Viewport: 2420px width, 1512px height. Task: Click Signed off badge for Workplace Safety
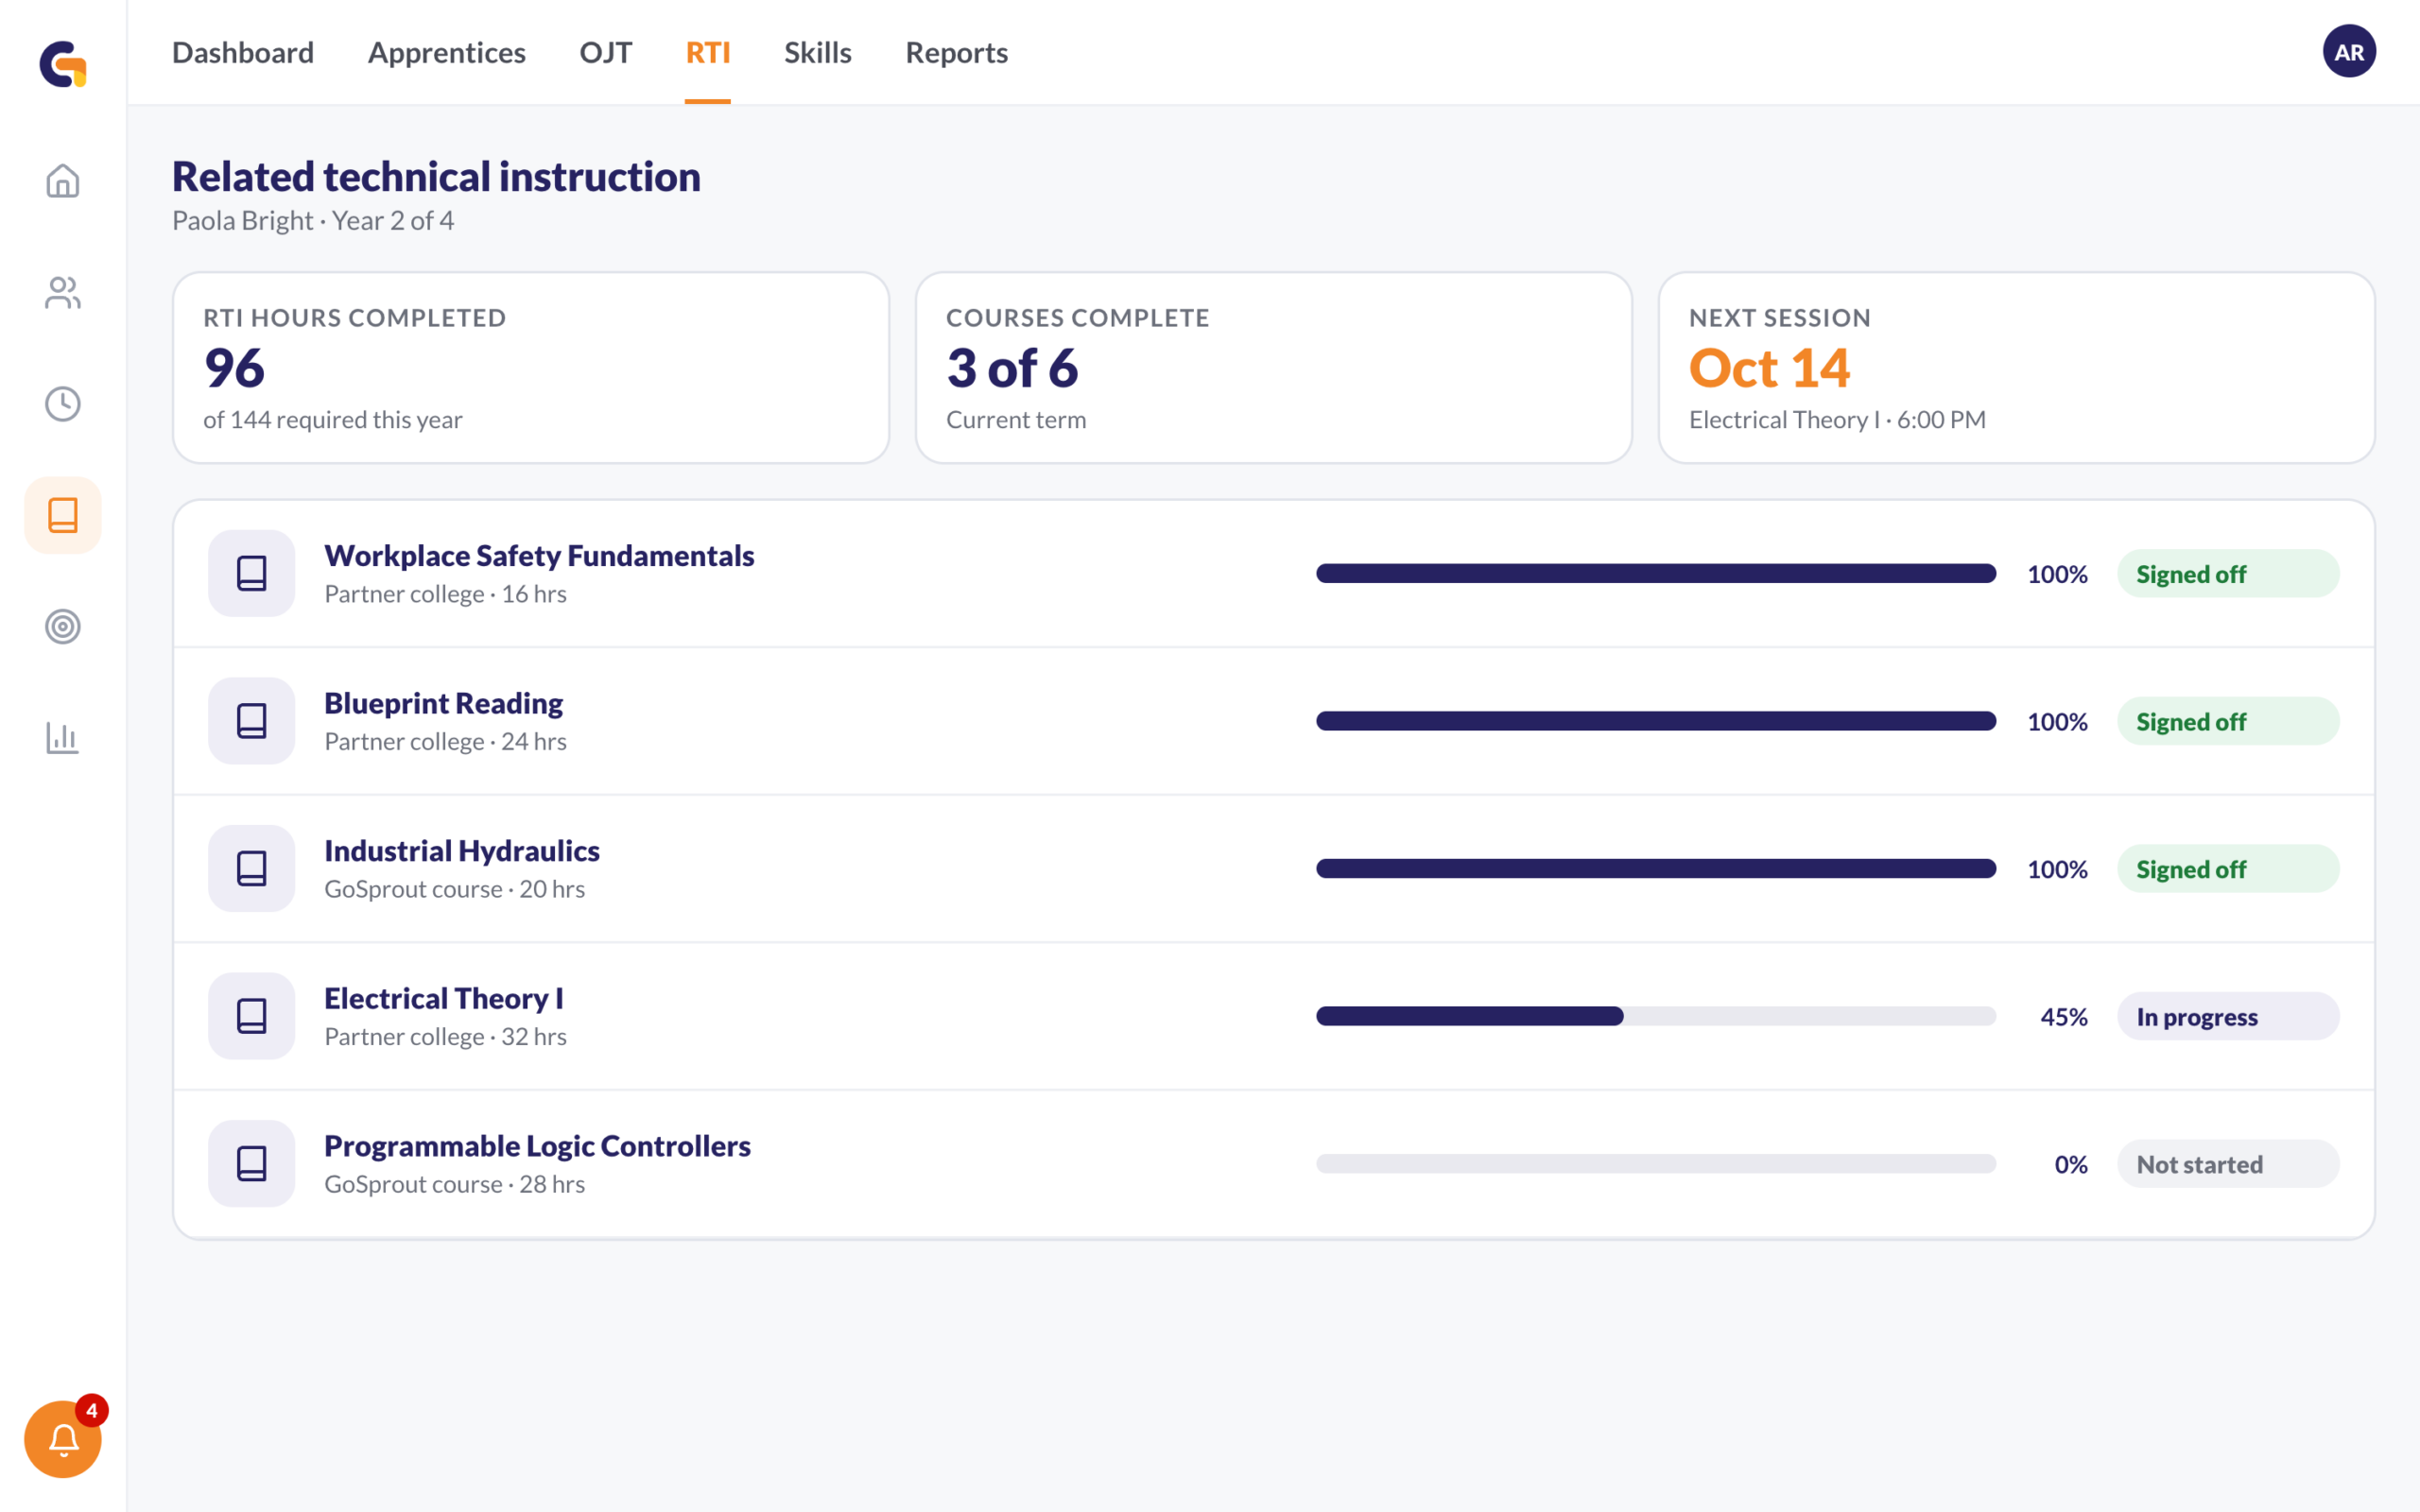(2228, 574)
